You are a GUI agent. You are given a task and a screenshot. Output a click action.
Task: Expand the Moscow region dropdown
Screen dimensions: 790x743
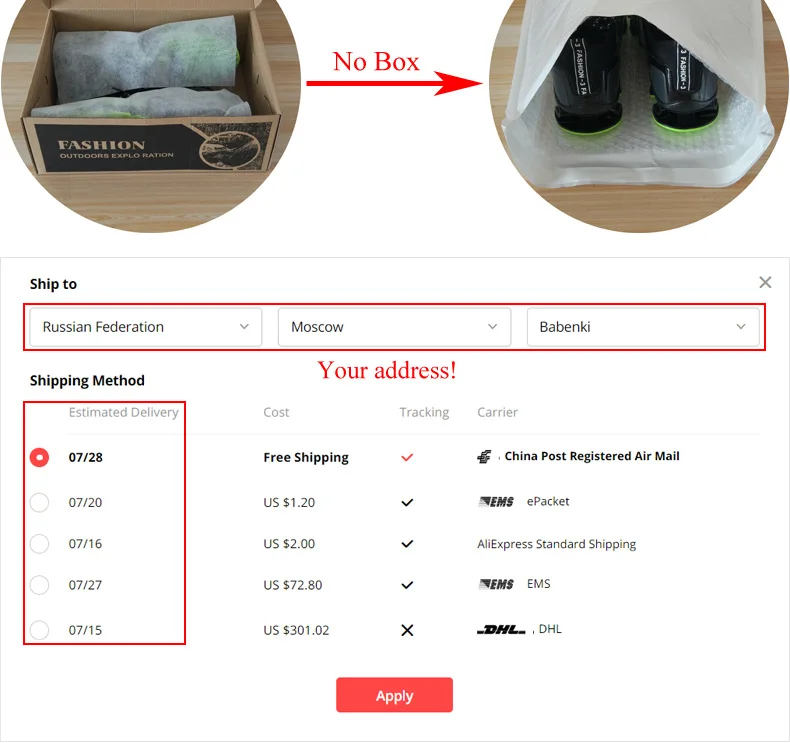[x=394, y=327]
